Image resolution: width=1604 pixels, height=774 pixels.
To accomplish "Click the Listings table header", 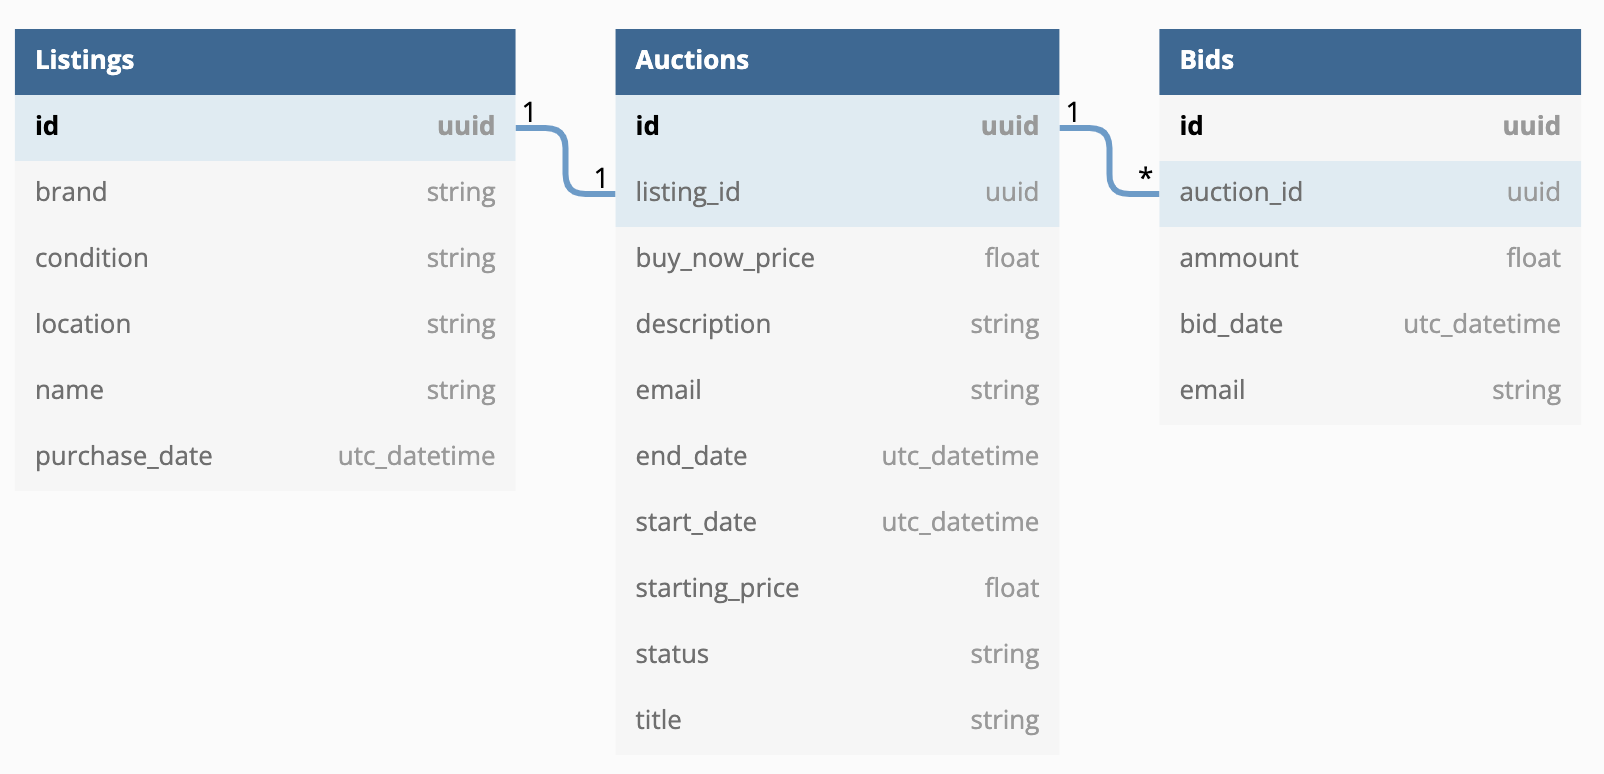I will [x=265, y=61].
